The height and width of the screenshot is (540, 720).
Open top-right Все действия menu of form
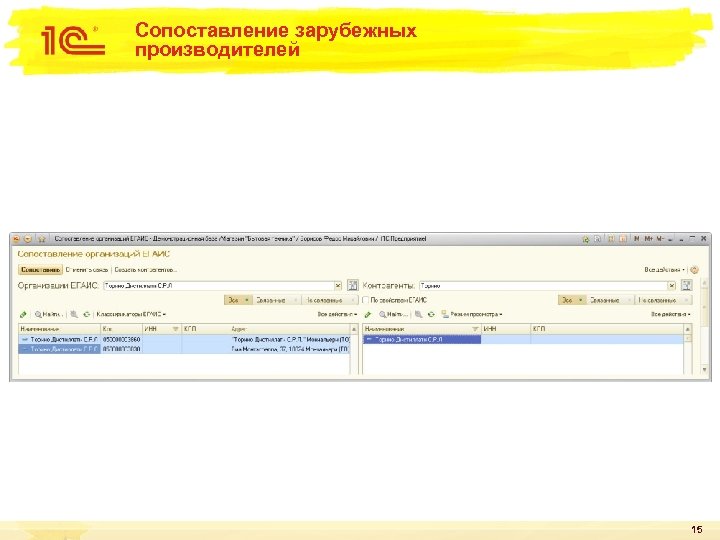tap(664, 270)
